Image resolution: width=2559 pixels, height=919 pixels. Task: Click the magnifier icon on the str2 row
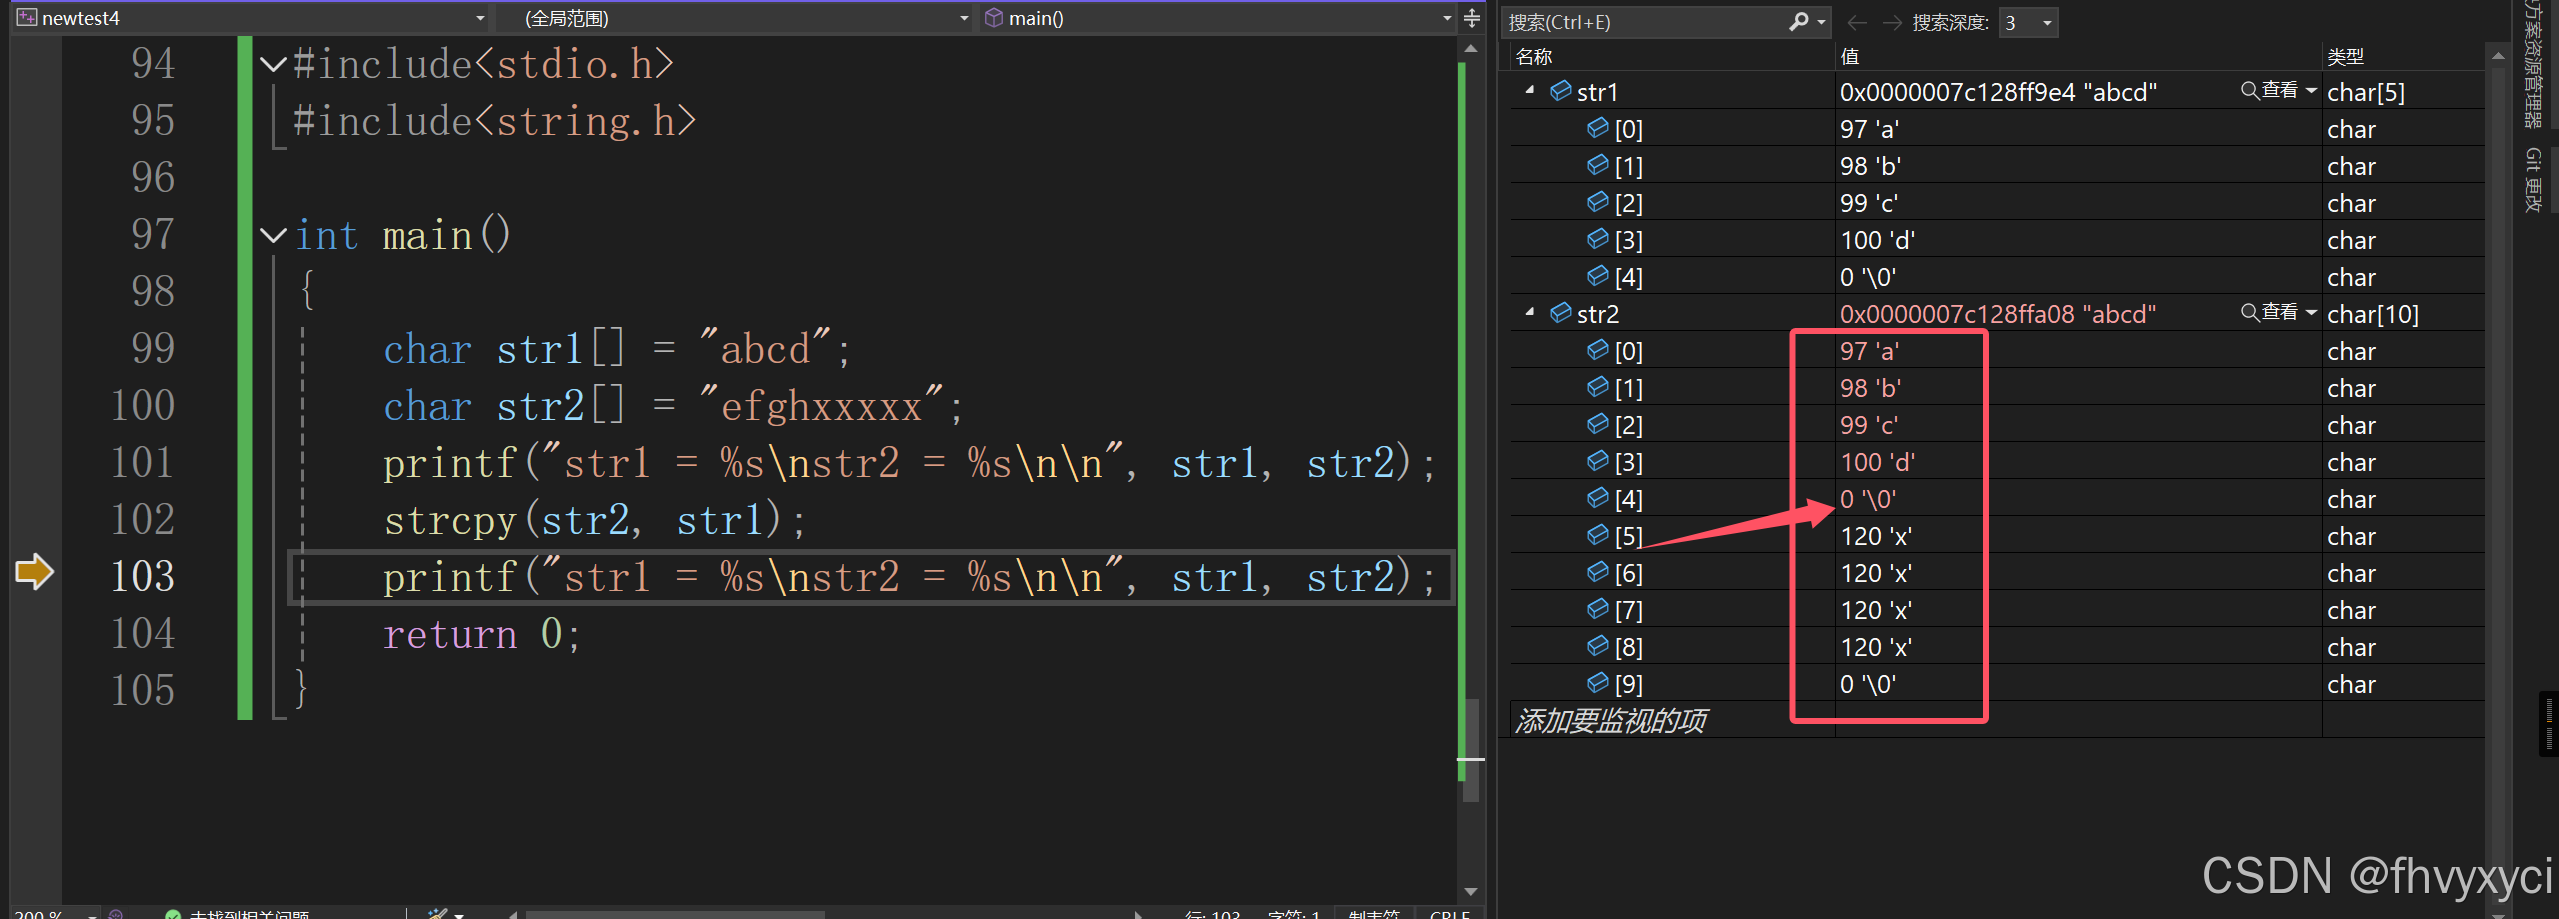tap(2249, 313)
